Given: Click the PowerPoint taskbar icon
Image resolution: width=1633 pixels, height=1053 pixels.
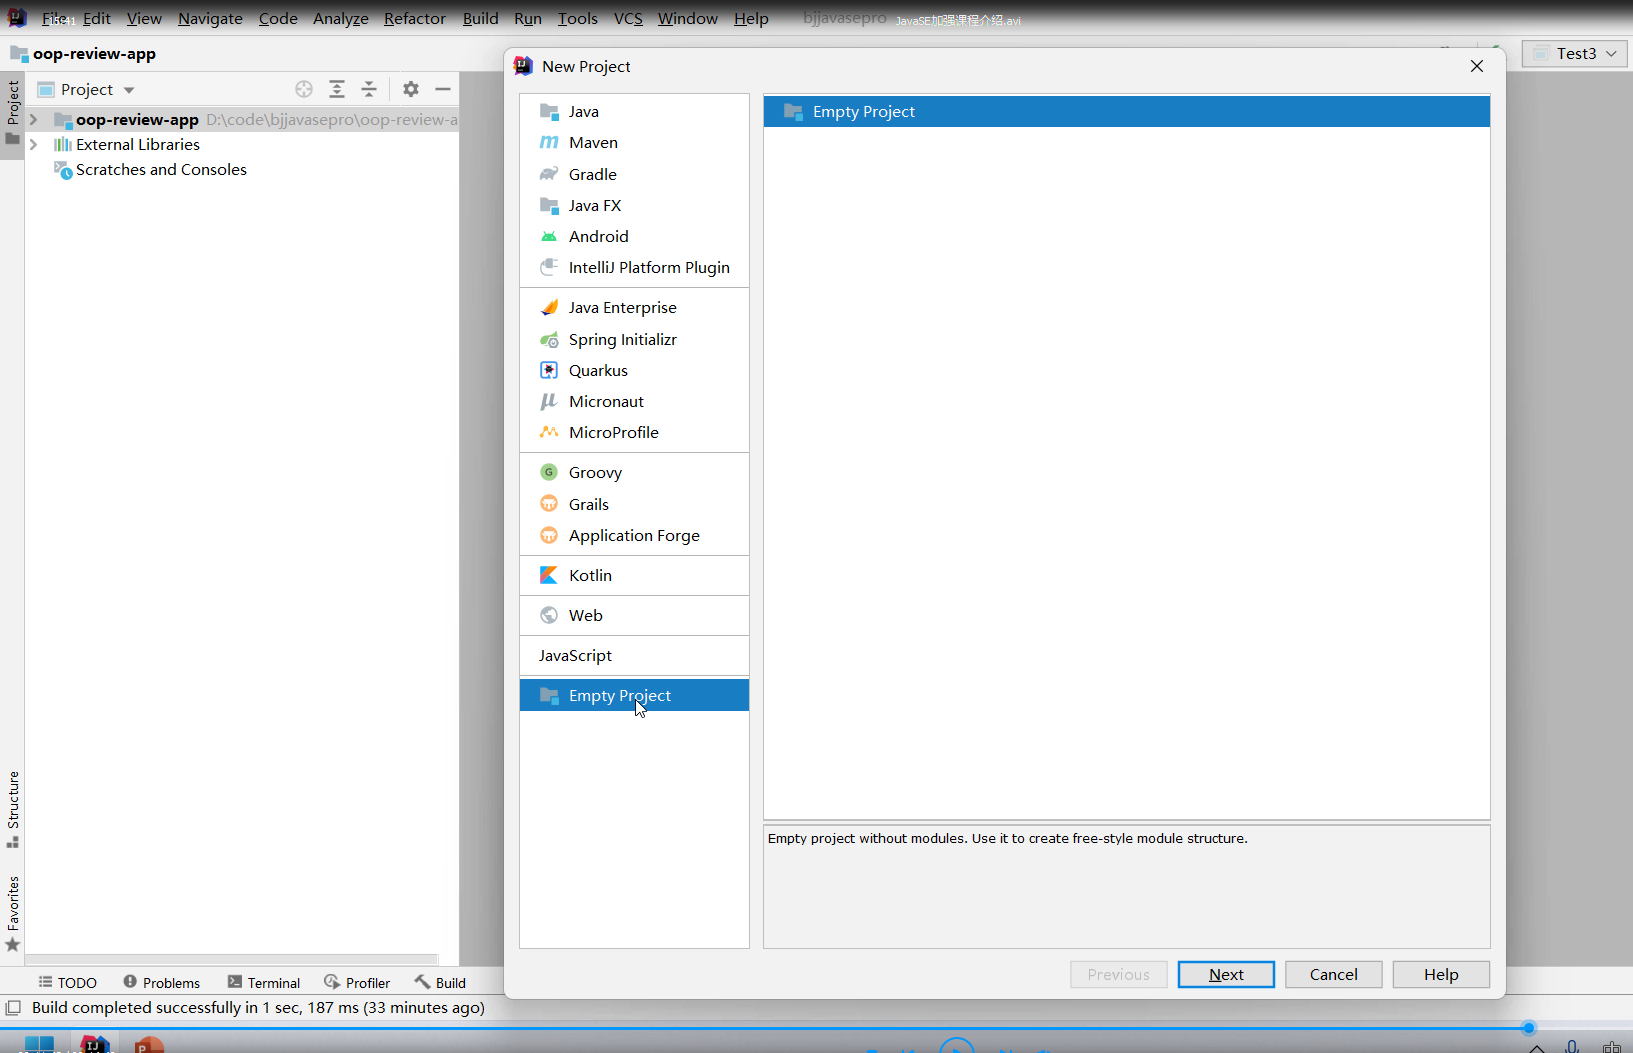Looking at the screenshot, I should click(148, 1045).
